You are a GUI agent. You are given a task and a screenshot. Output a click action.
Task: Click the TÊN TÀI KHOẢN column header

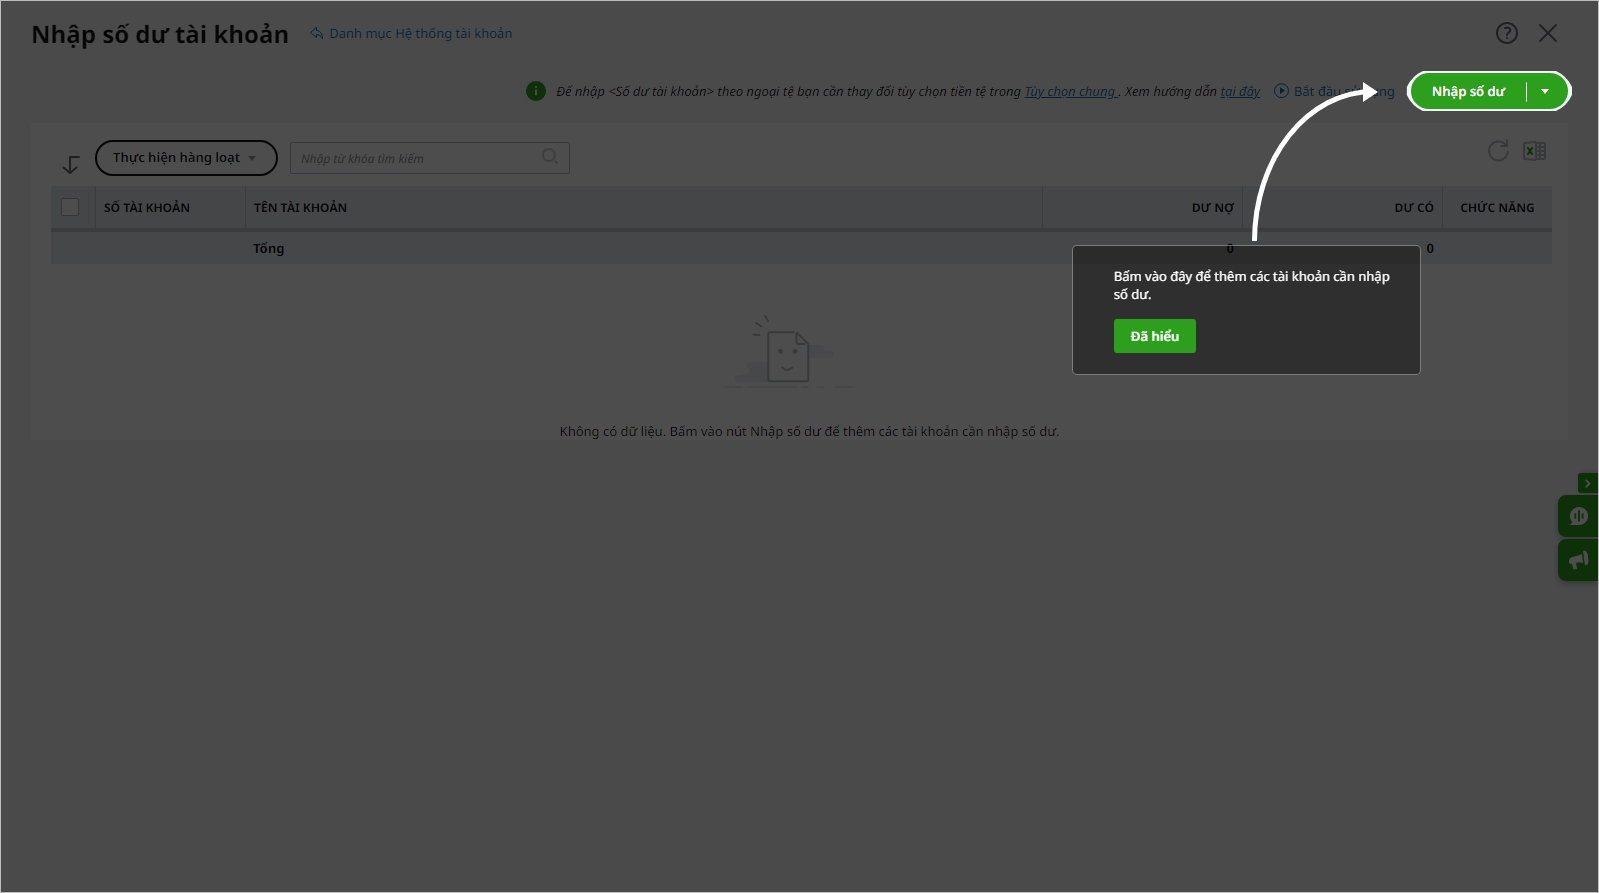coord(300,207)
